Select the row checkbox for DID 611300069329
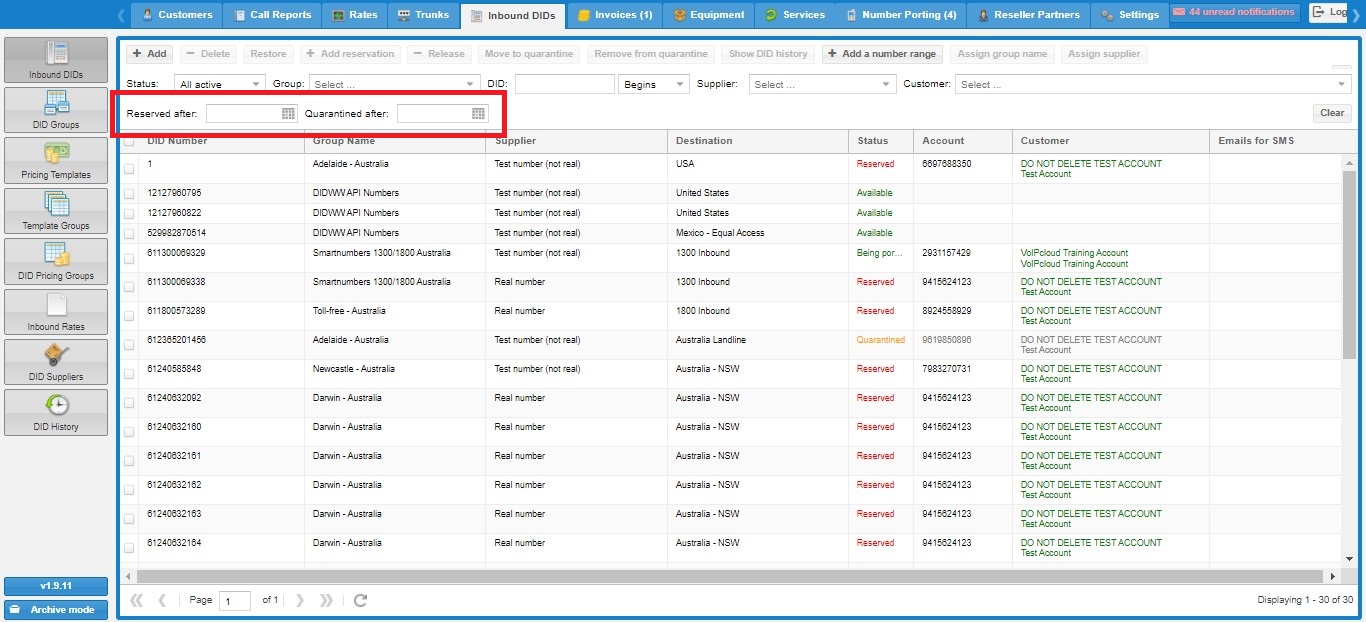Screen dimensions: 1366x622 pos(129,258)
